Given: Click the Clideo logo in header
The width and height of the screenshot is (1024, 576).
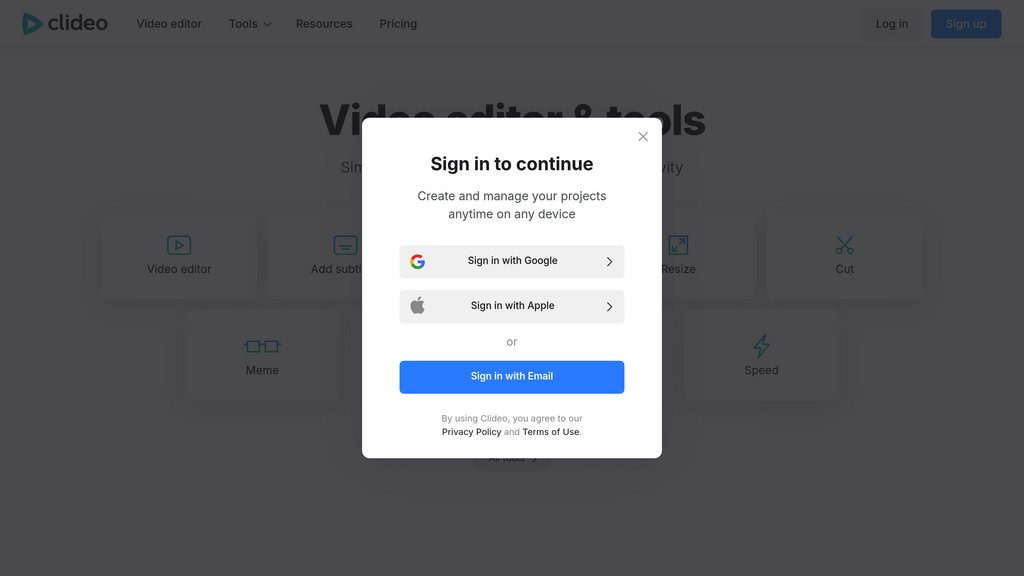Looking at the screenshot, I should point(65,24).
